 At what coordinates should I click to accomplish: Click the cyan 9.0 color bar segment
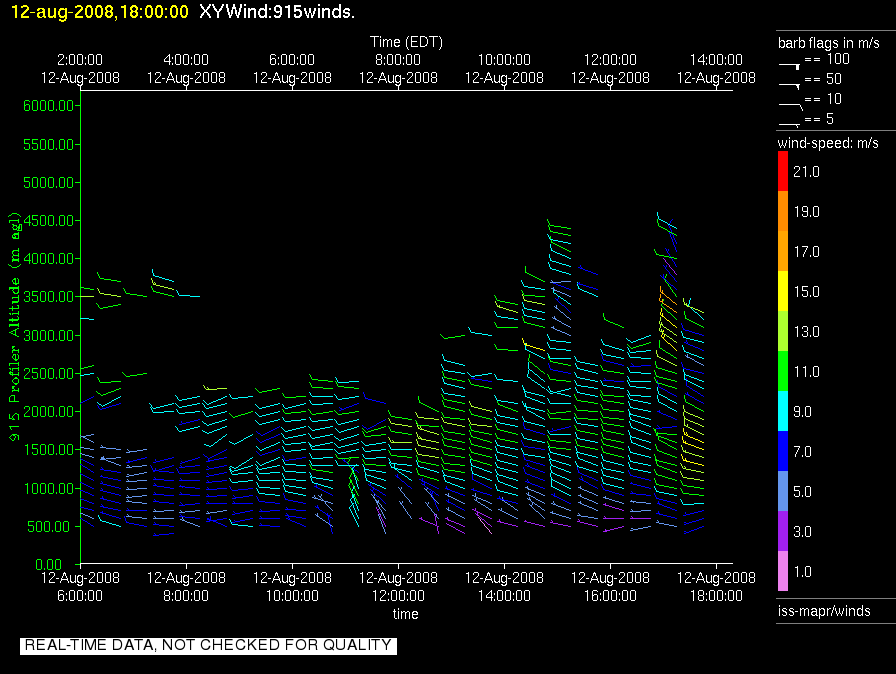(x=783, y=411)
